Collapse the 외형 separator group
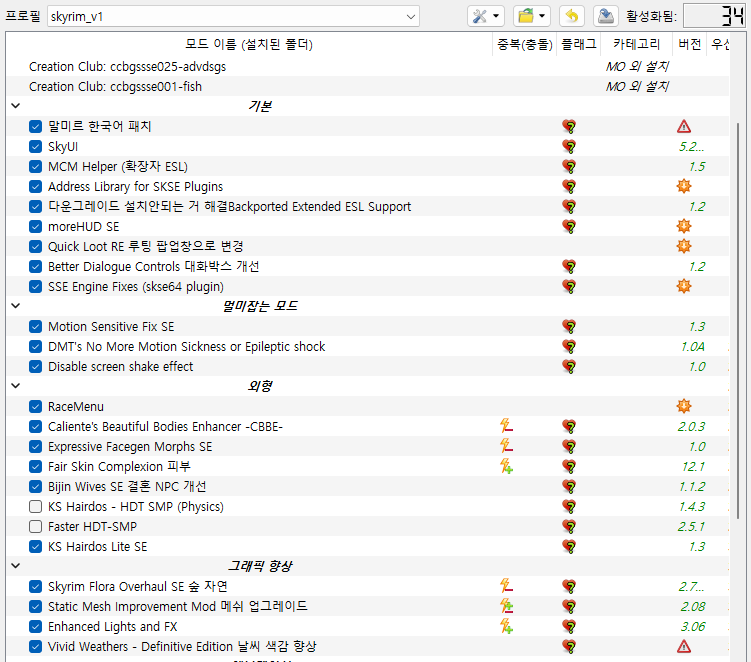This screenshot has height=662, width=751. (x=15, y=386)
